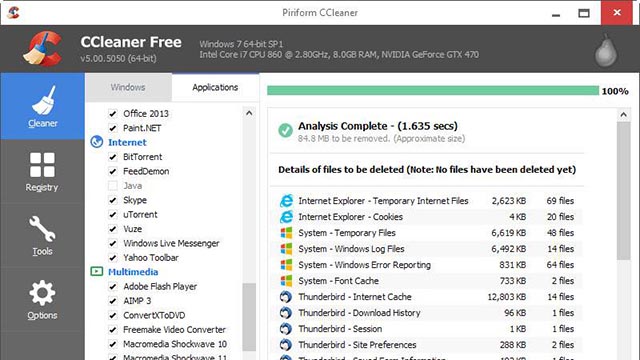Select the Applications tab
The height and width of the screenshot is (360, 640).
point(215,87)
